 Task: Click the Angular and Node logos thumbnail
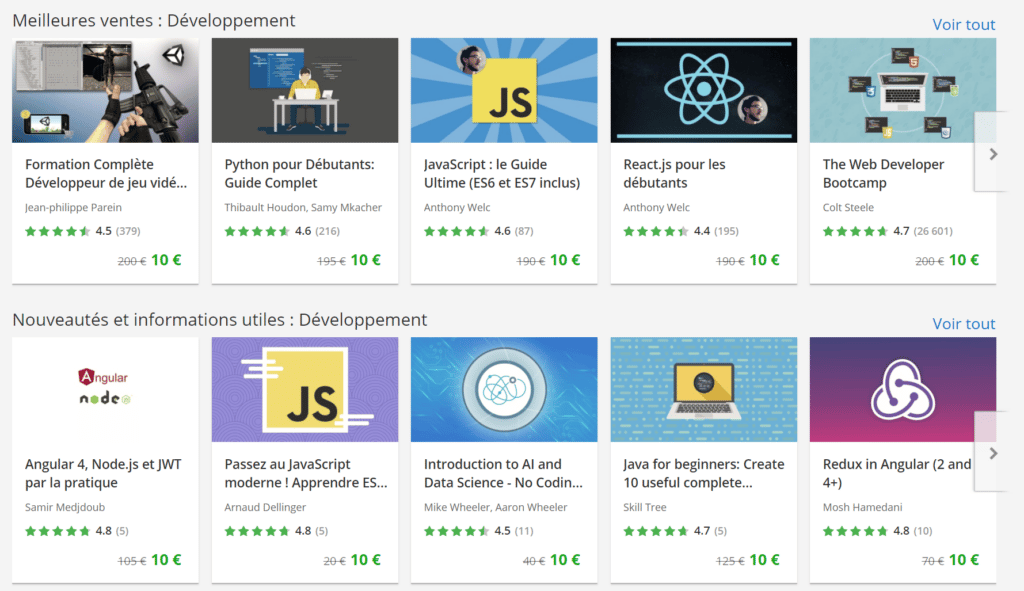point(104,389)
